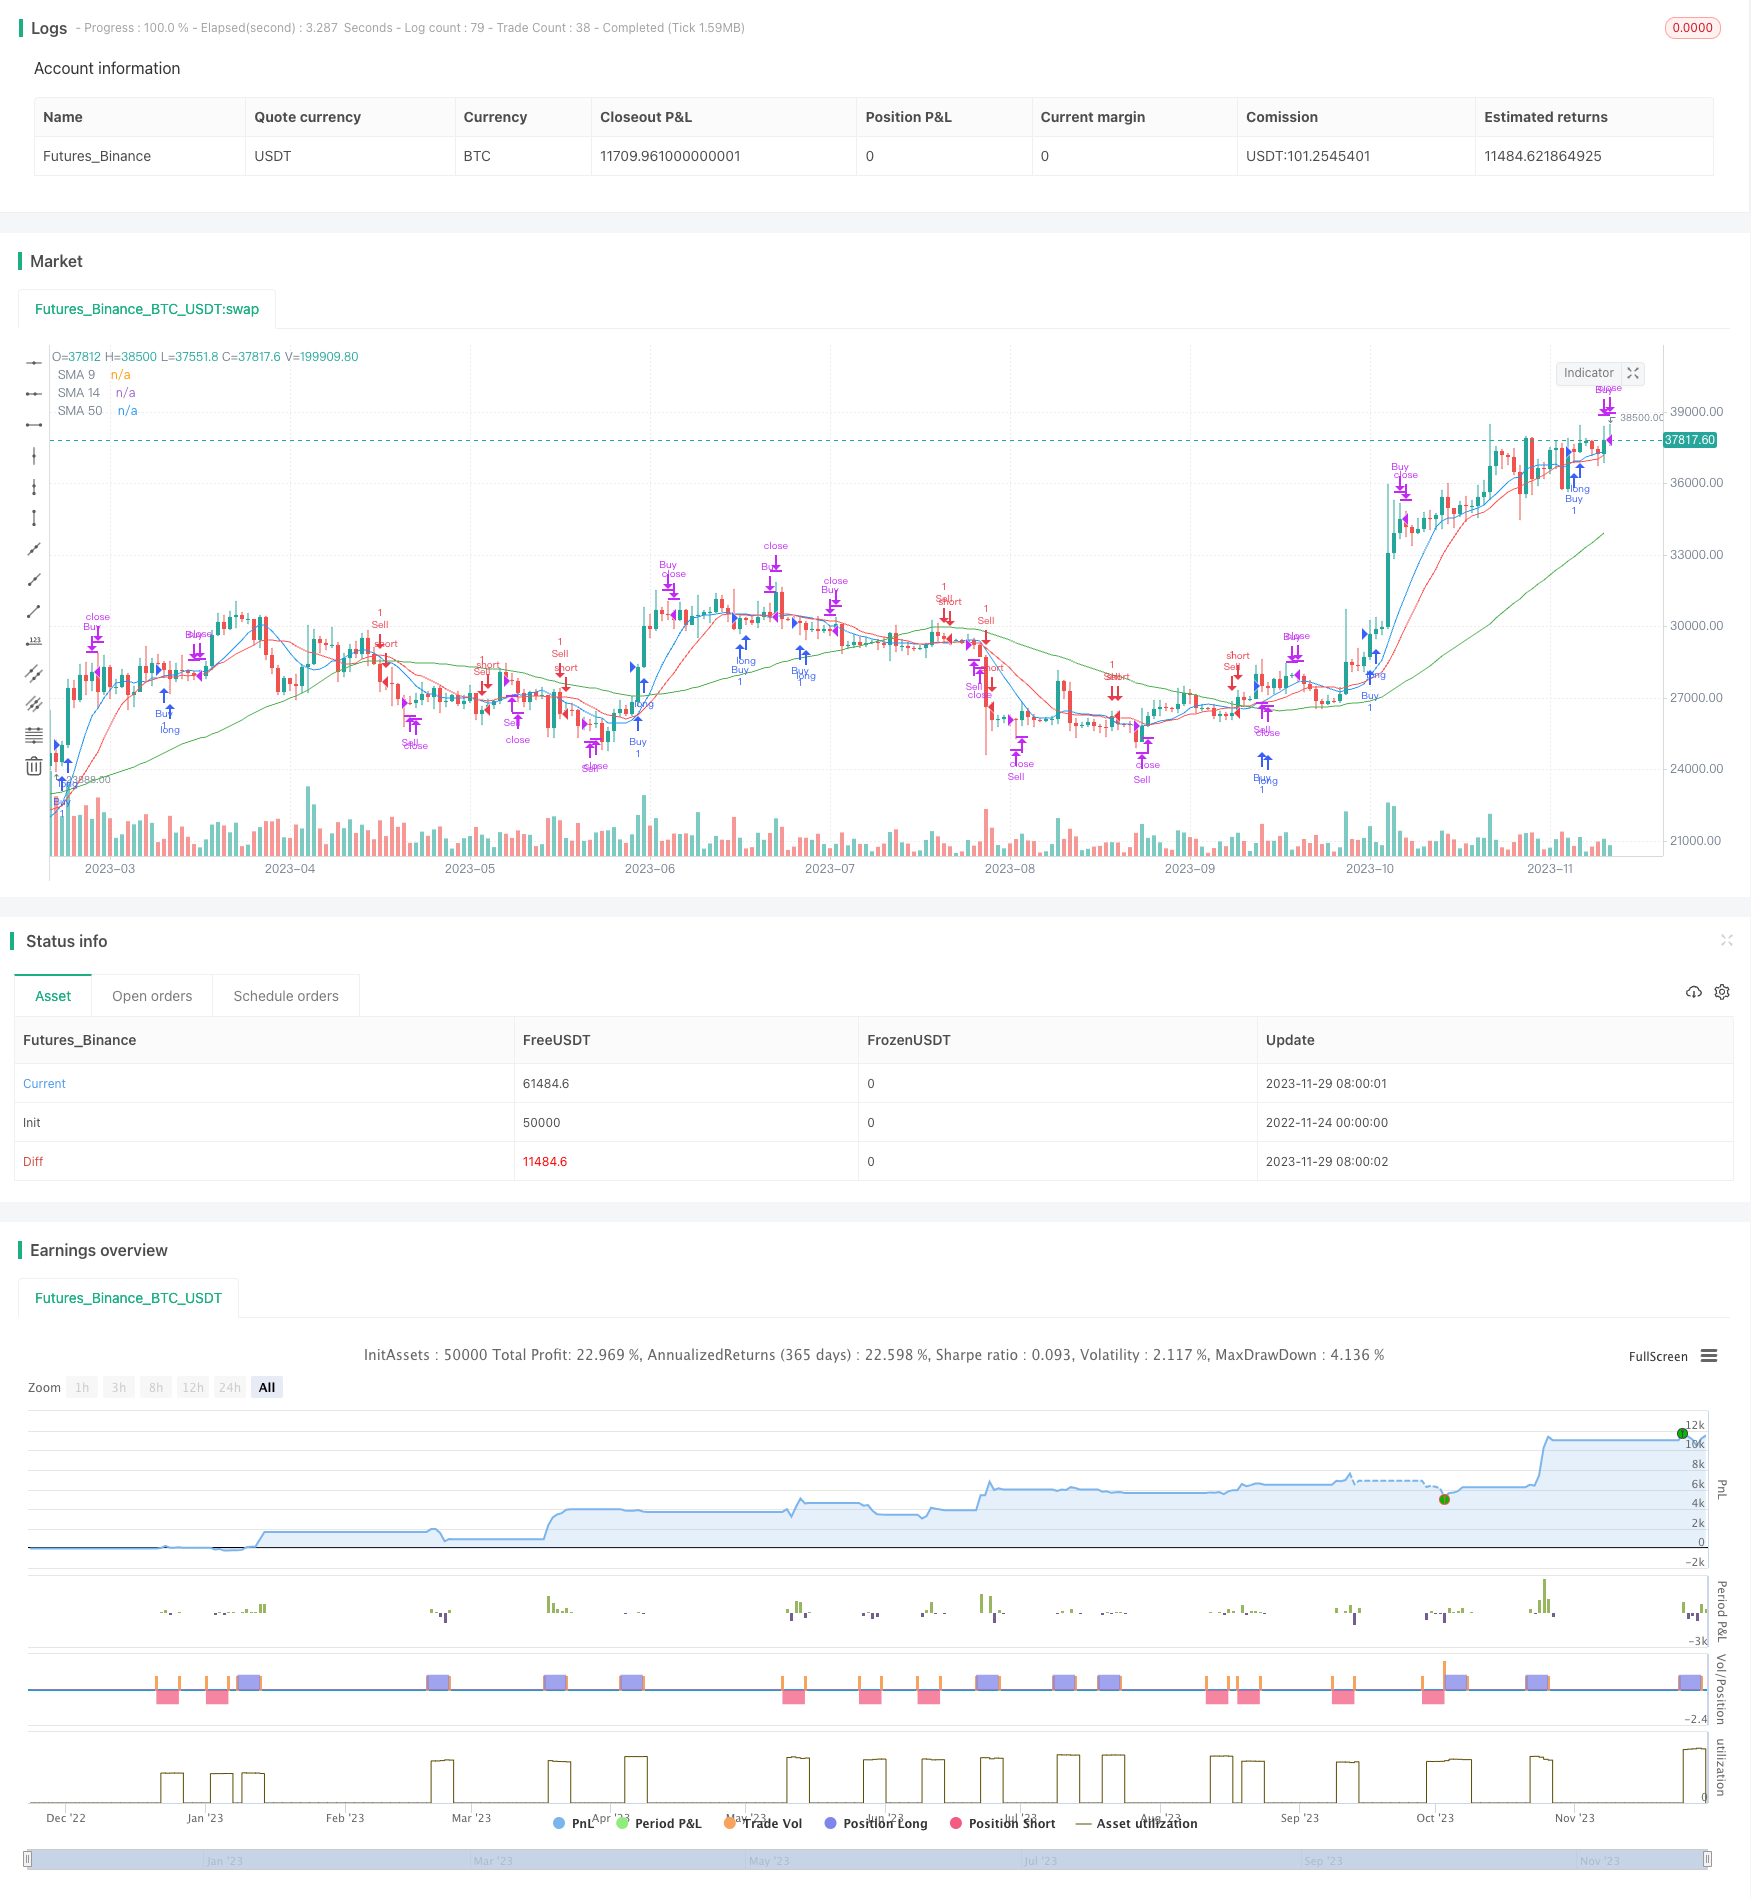
Task: Click the Current row link in asset table
Action: pyautogui.click(x=44, y=1083)
